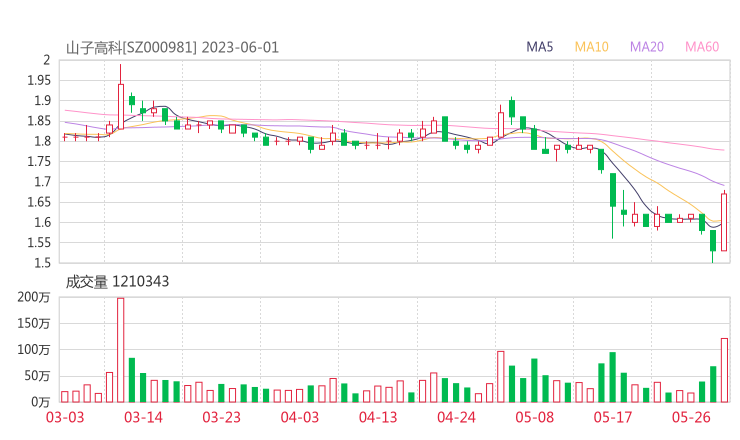
Task: Click the 1.85 price axis label
Action: coord(39,121)
